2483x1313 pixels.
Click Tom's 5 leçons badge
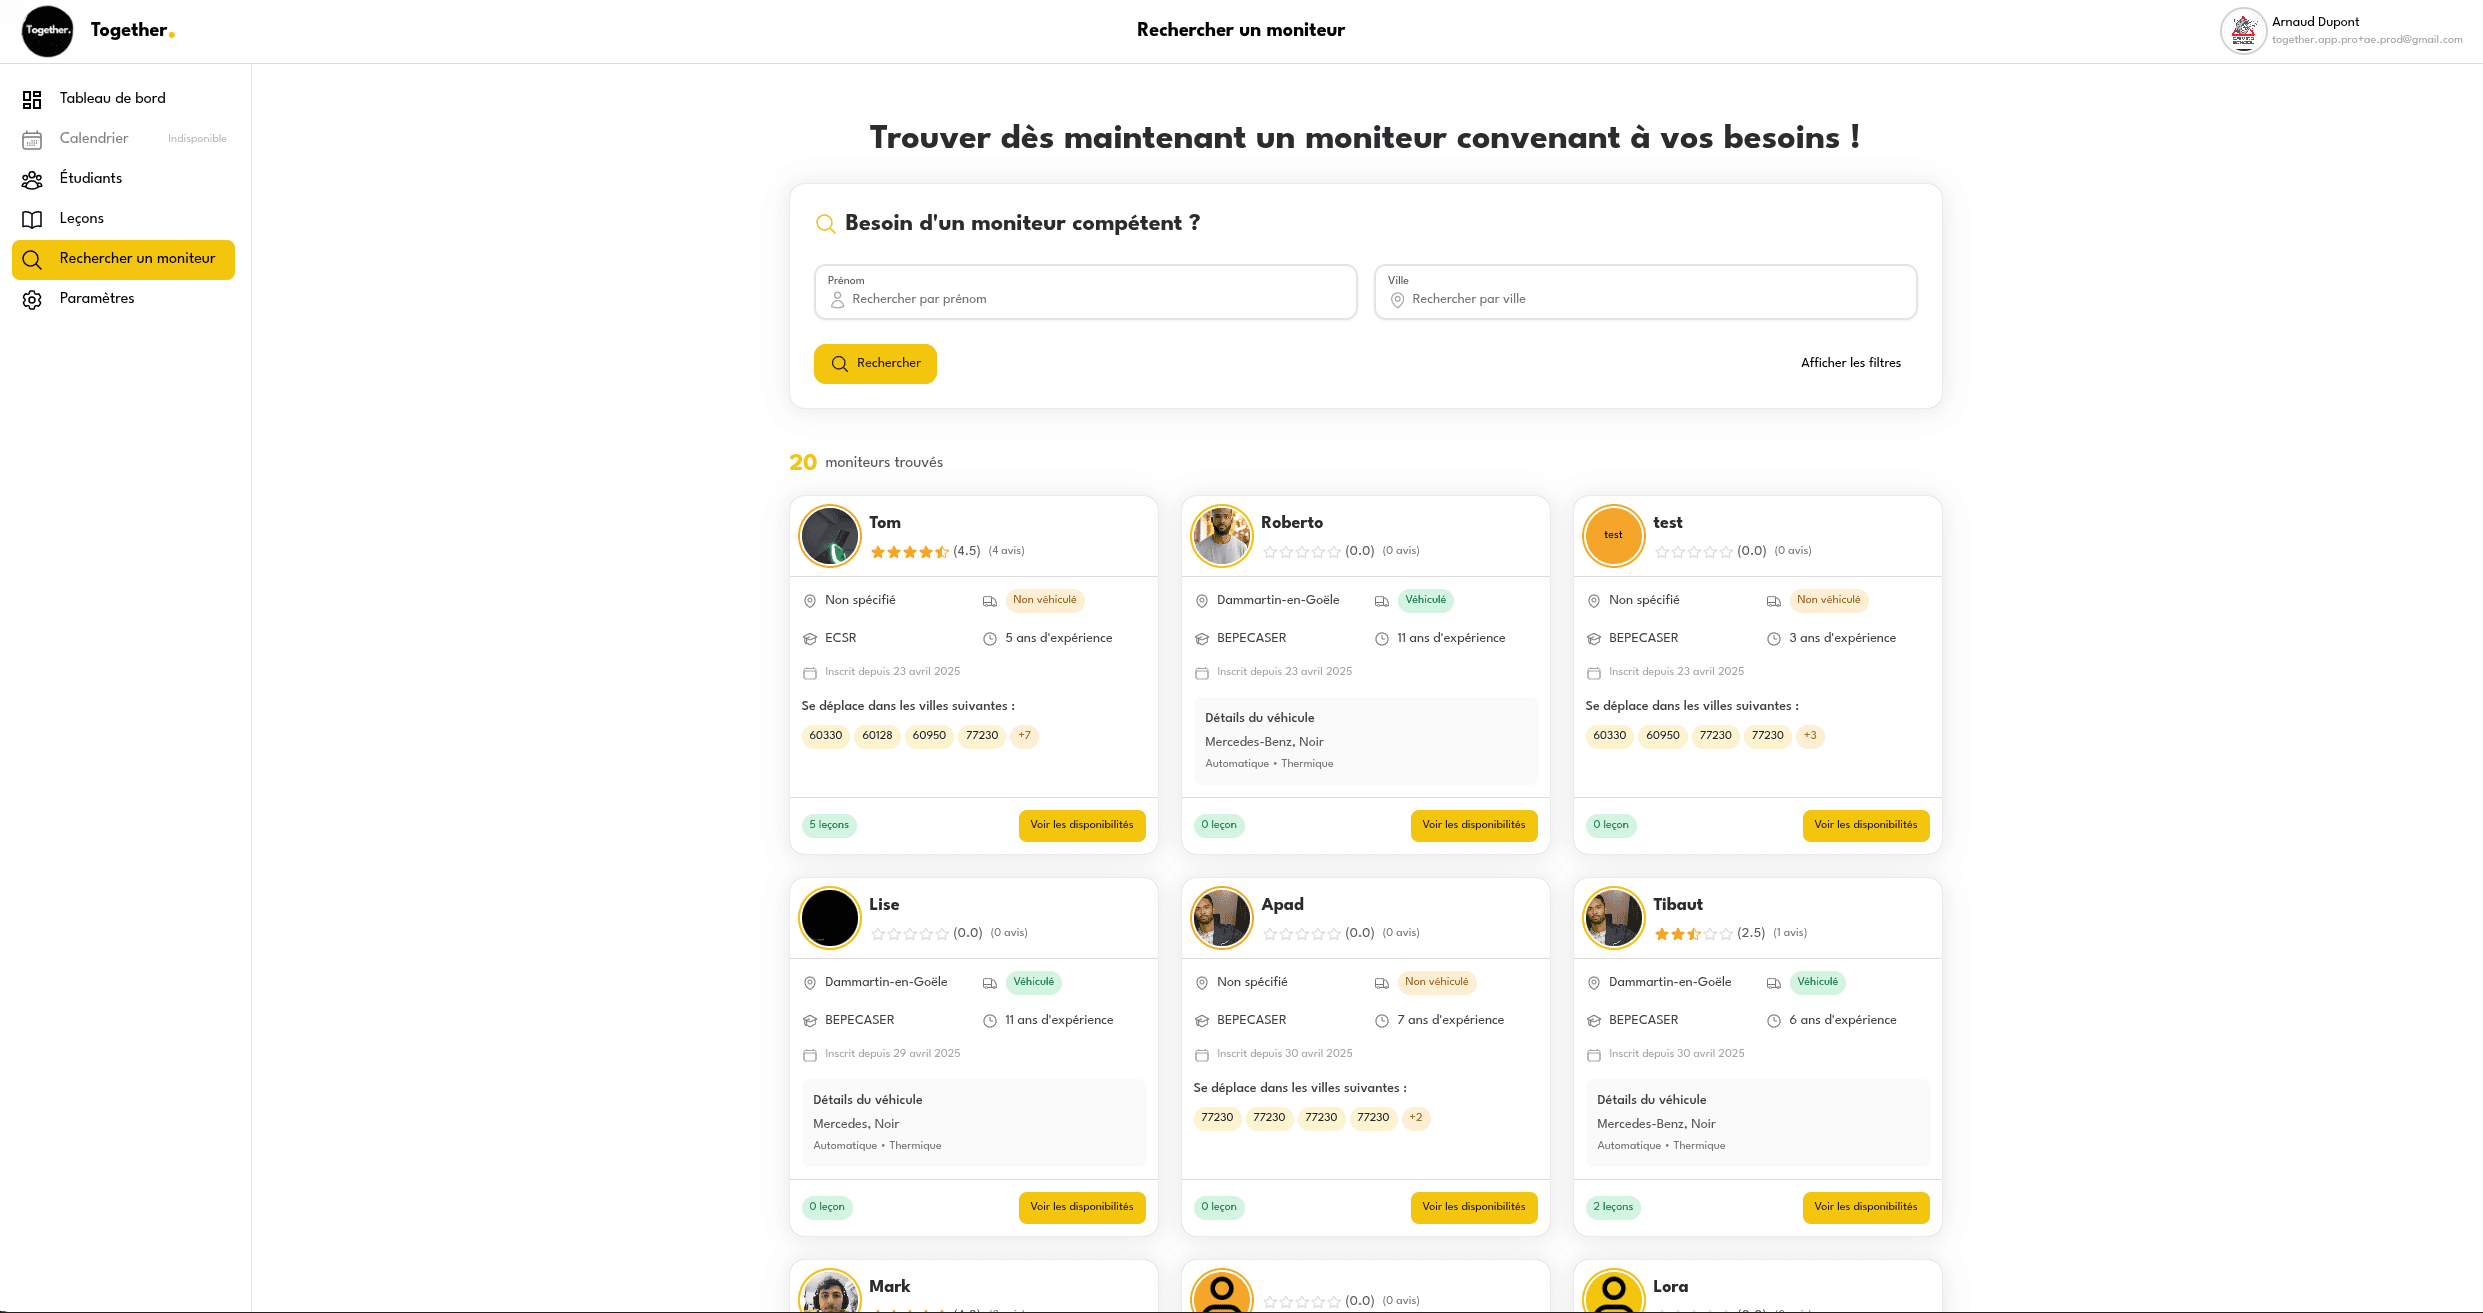pos(829,826)
